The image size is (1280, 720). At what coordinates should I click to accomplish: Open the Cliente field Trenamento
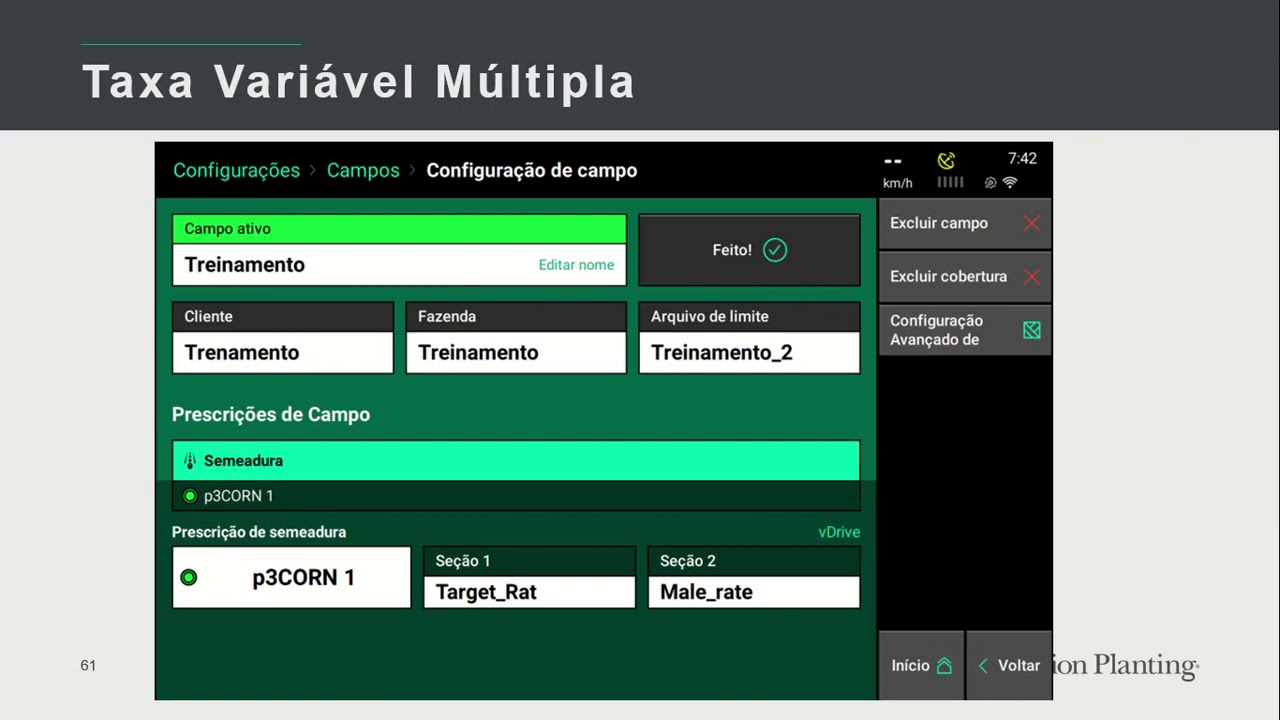283,338
